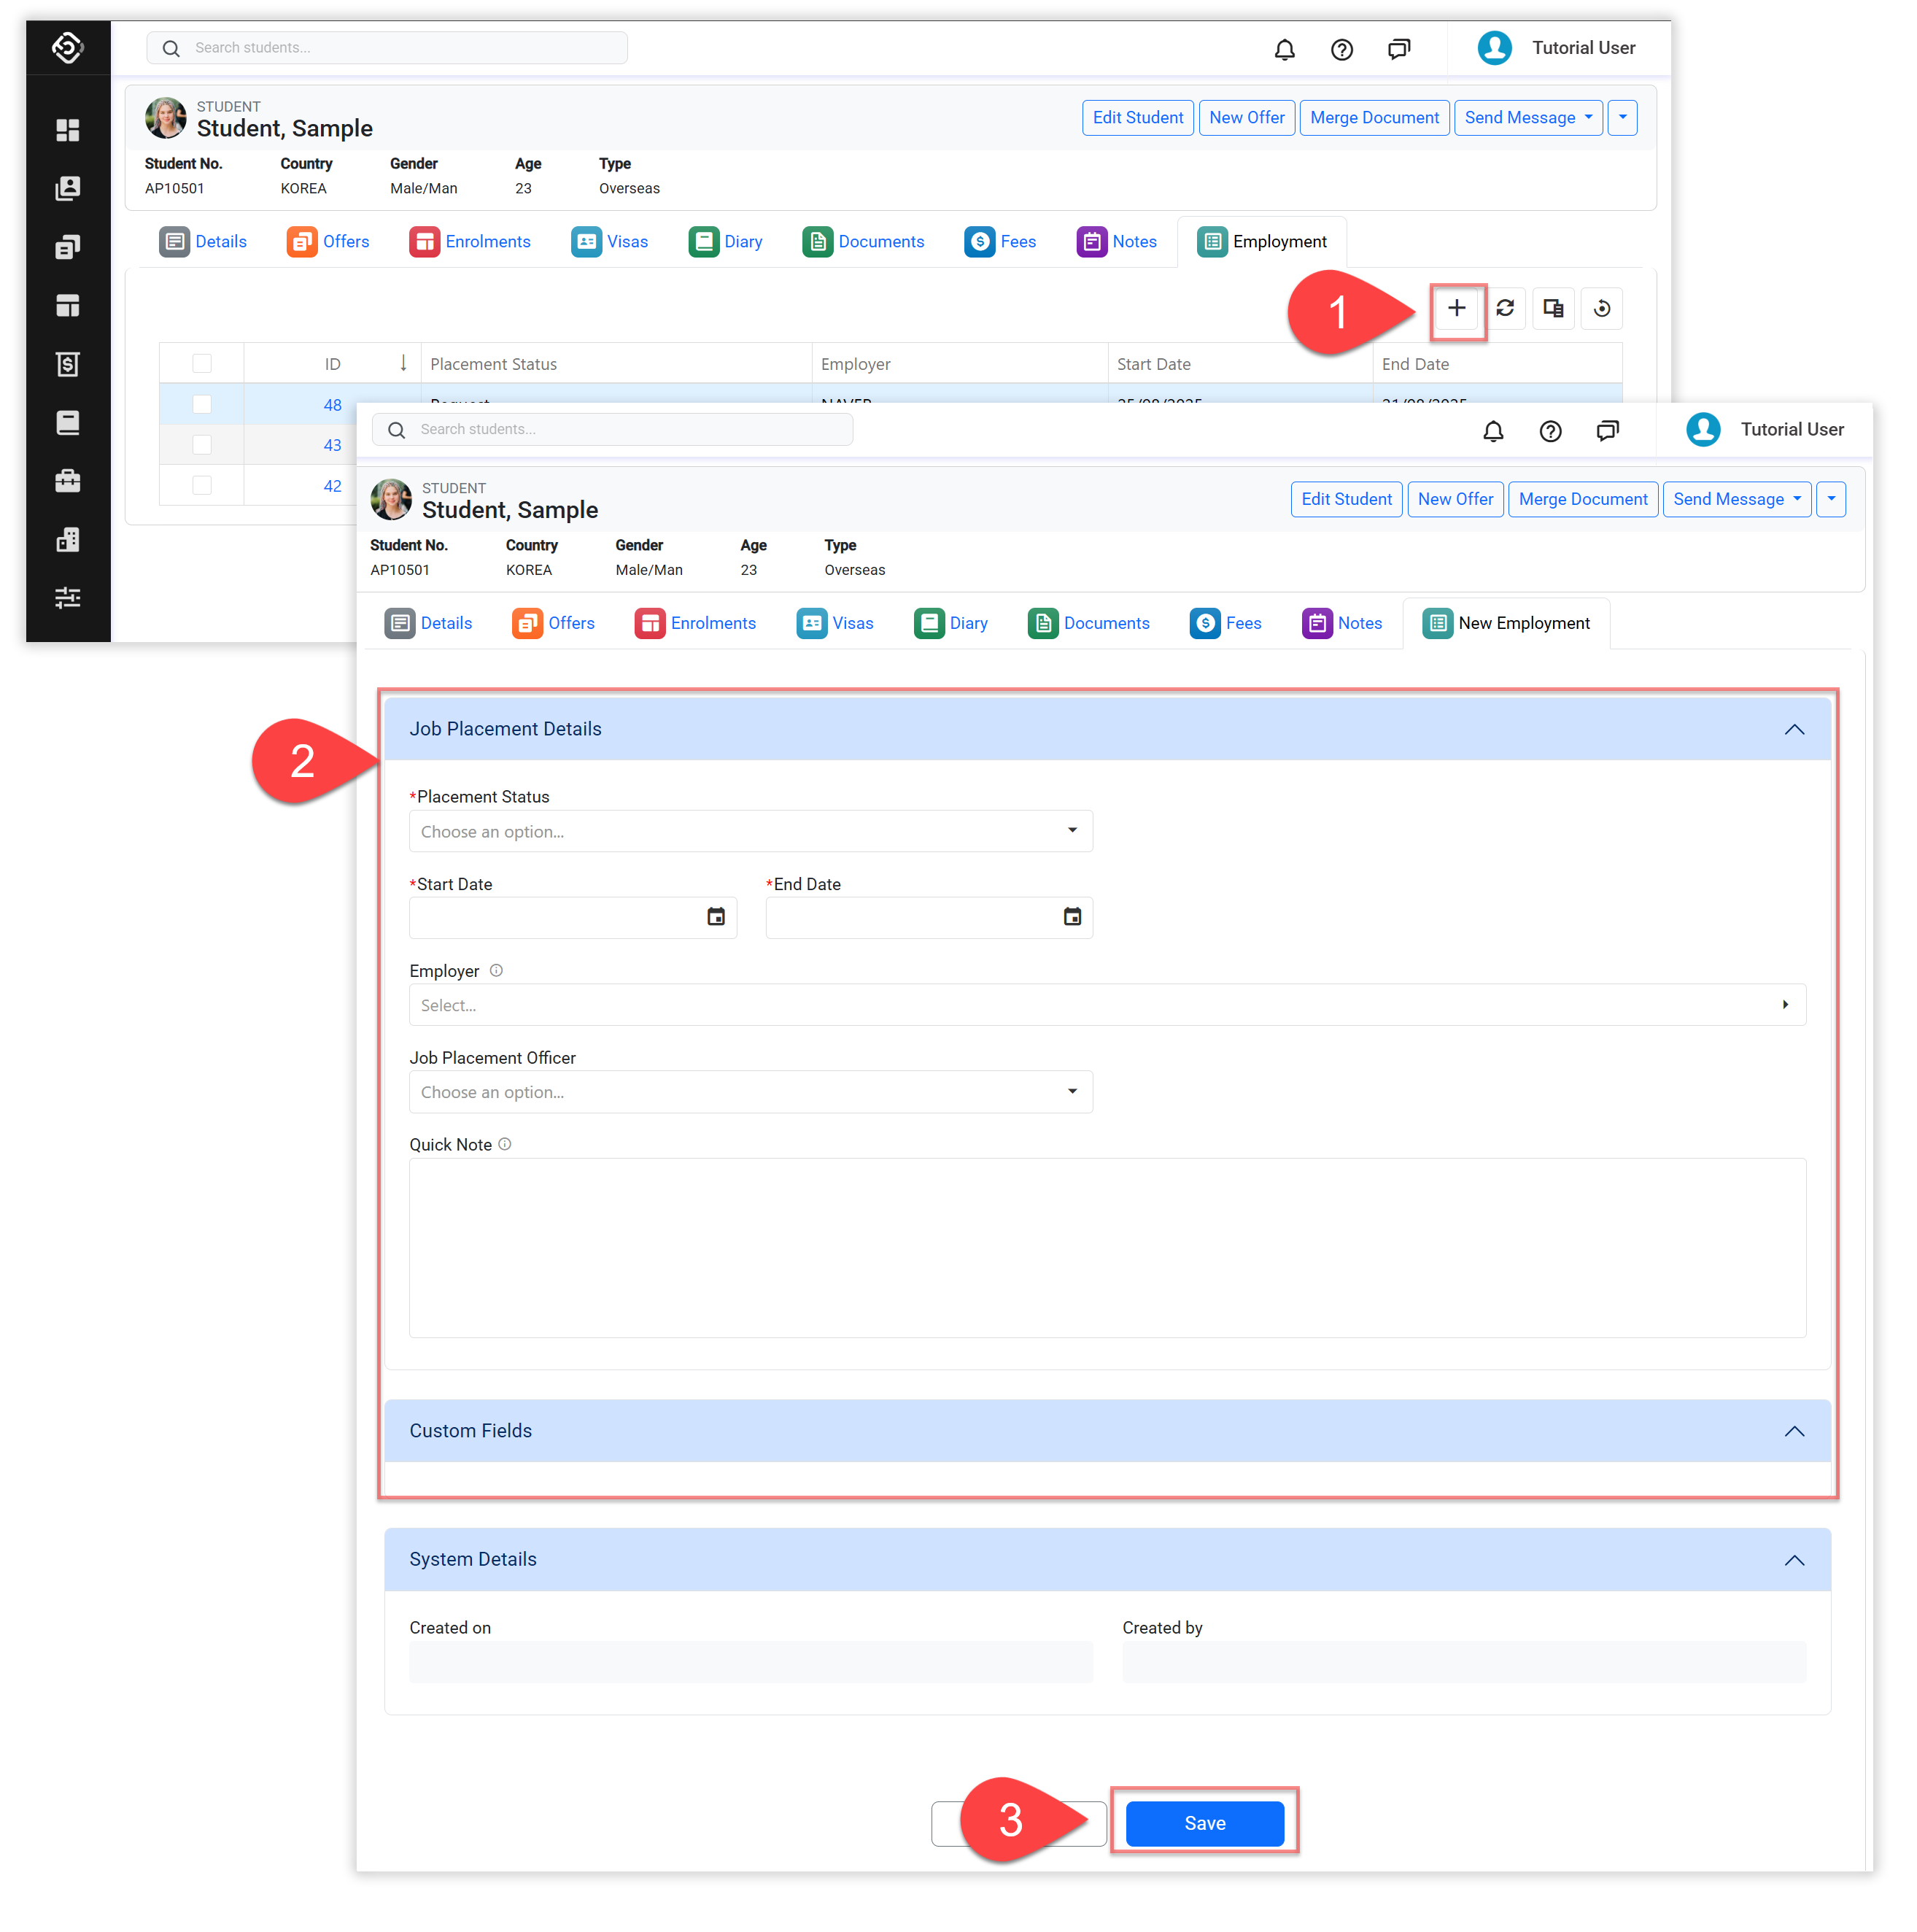Click the plus icon to add employment
Image resolution: width=1917 pixels, height=1932 pixels.
pyautogui.click(x=1456, y=308)
